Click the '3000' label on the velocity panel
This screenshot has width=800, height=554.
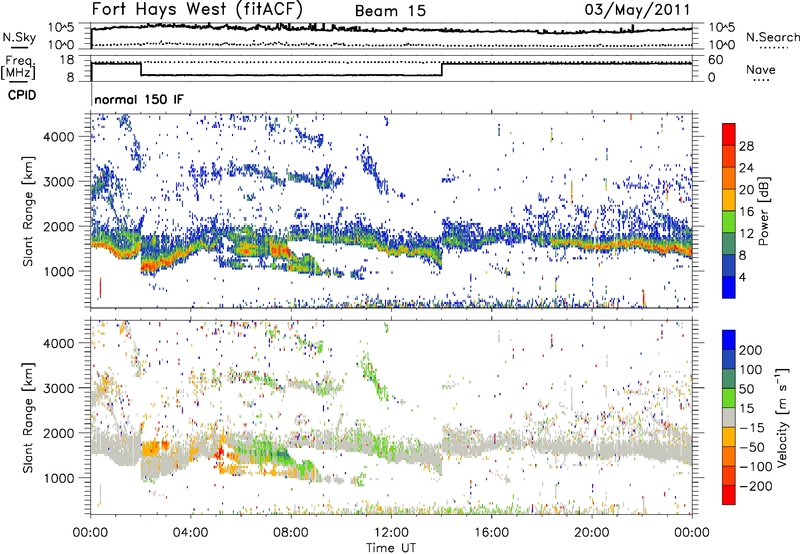[x=58, y=388]
